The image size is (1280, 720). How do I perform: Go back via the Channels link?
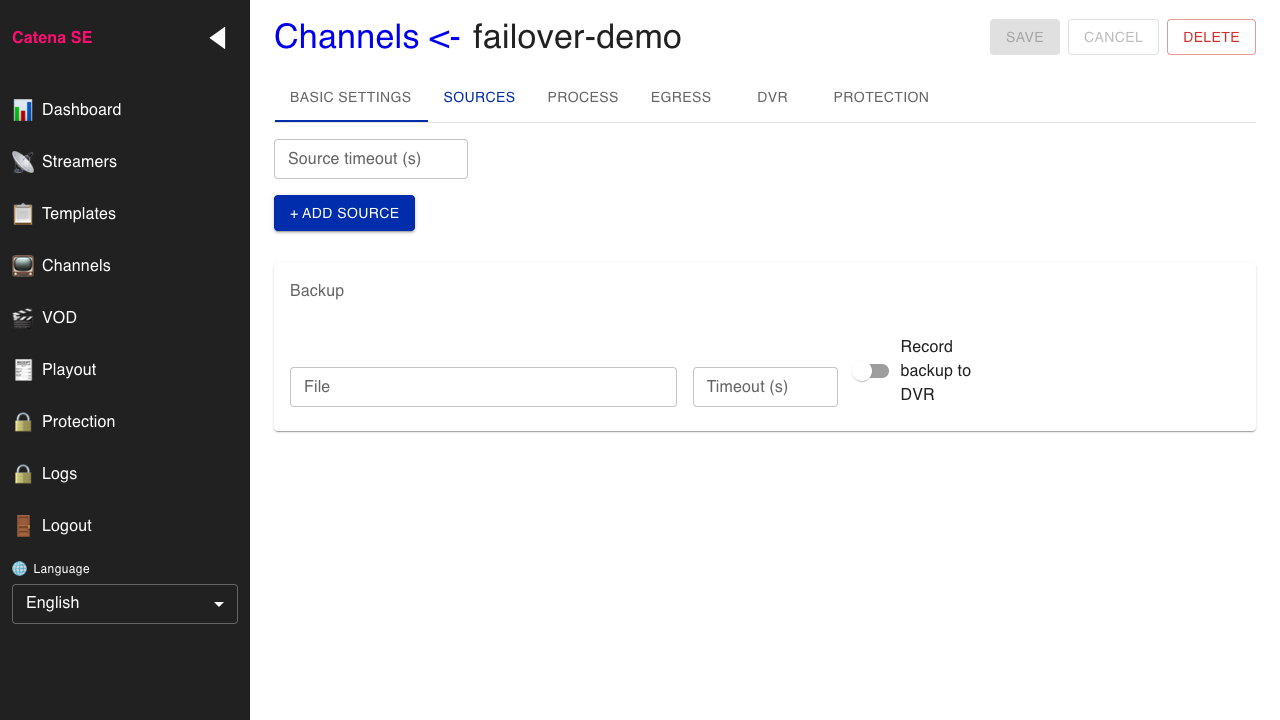click(347, 36)
